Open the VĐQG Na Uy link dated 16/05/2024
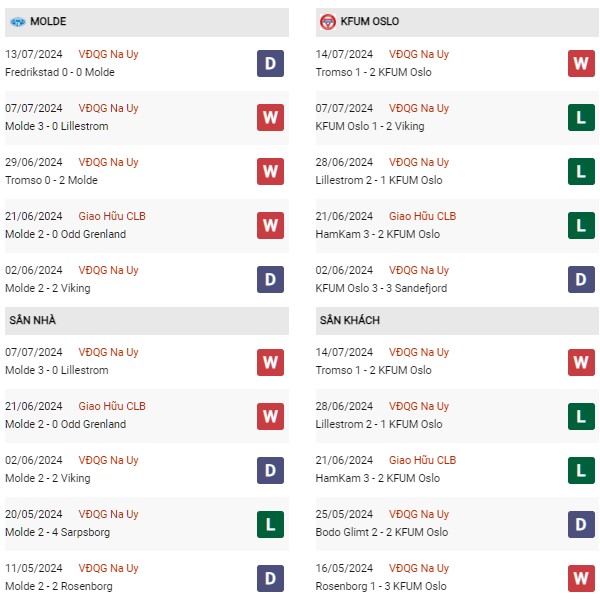 [419, 568]
